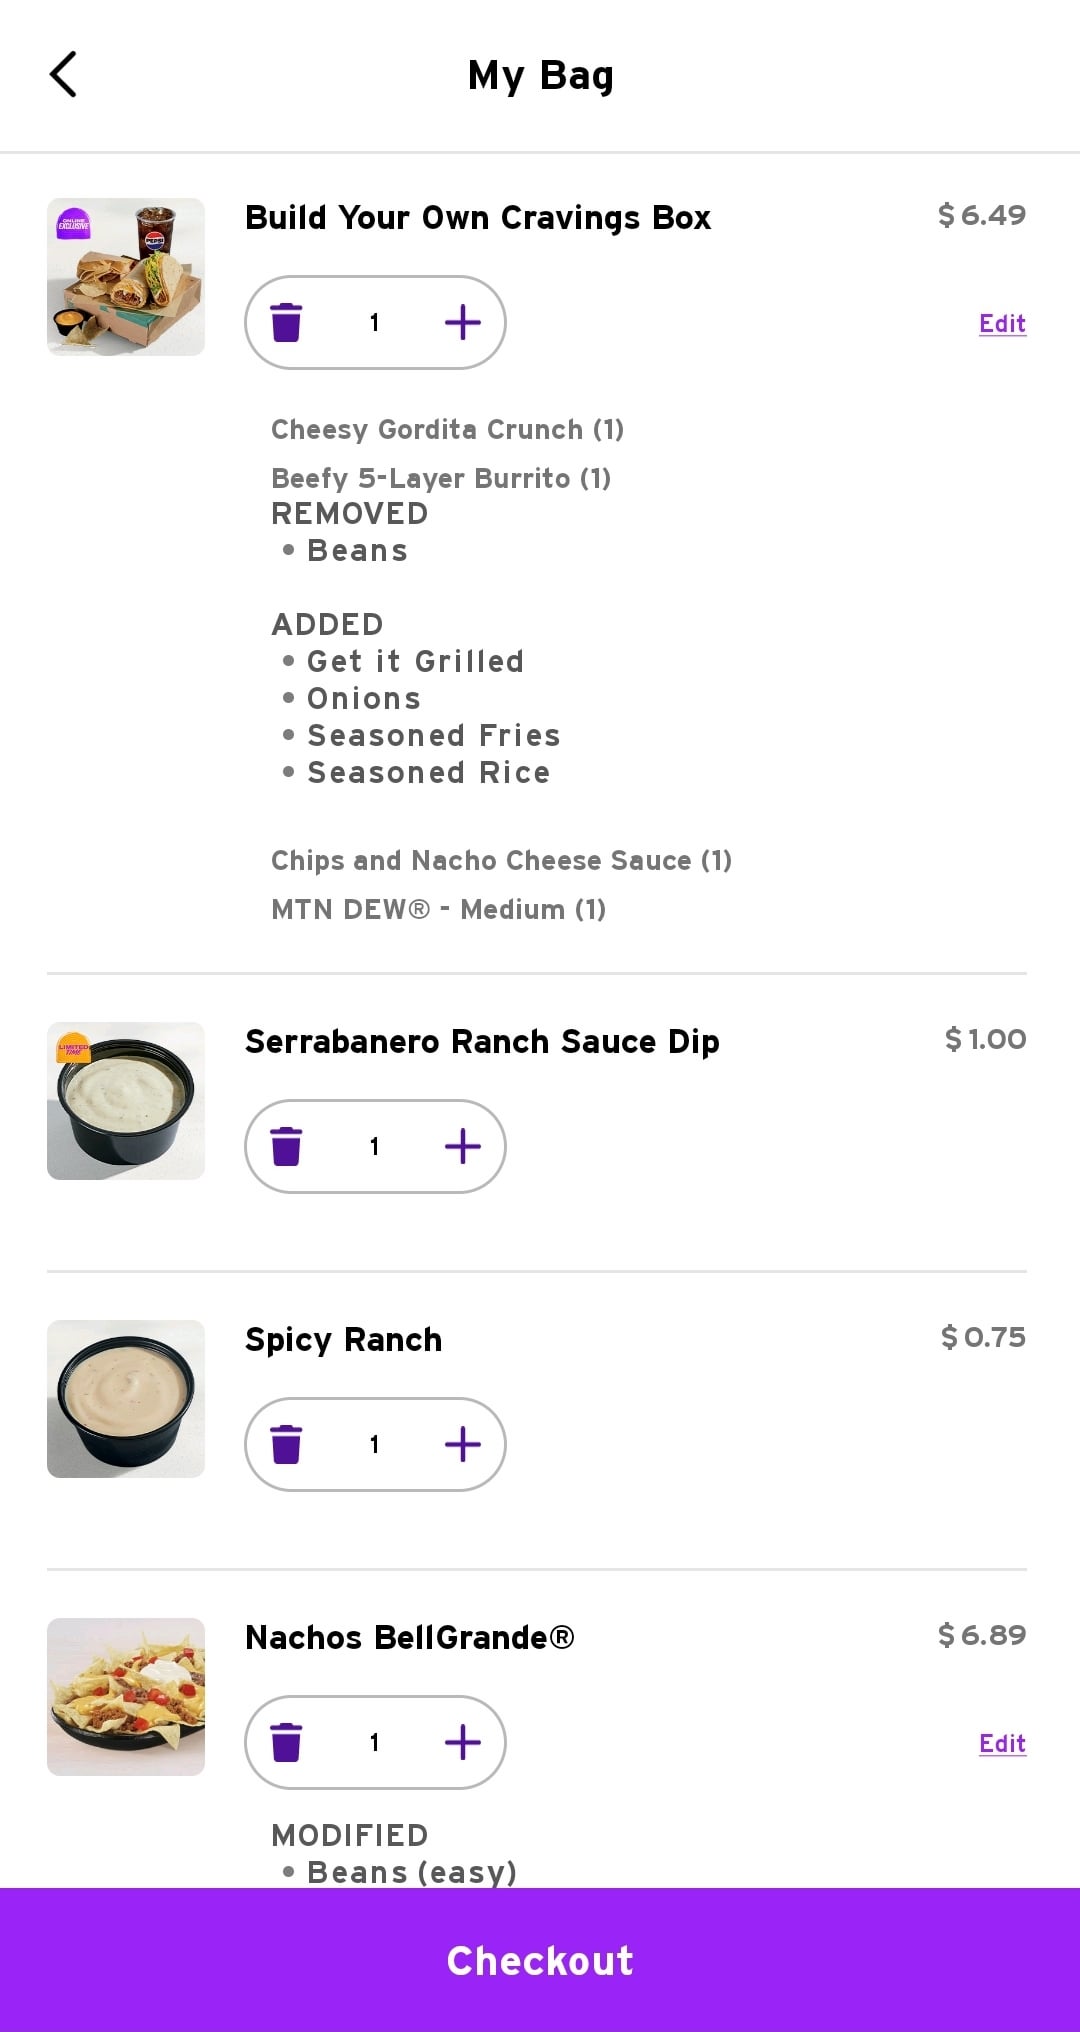Tap the Spicy Ranch item name
This screenshot has width=1080, height=2032.
click(x=343, y=1340)
